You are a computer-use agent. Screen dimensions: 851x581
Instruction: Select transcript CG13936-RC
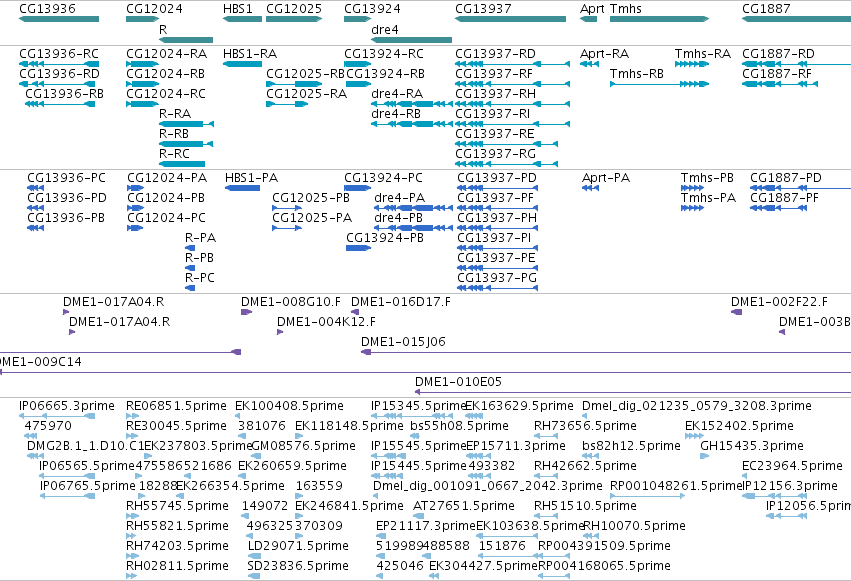(x=59, y=54)
